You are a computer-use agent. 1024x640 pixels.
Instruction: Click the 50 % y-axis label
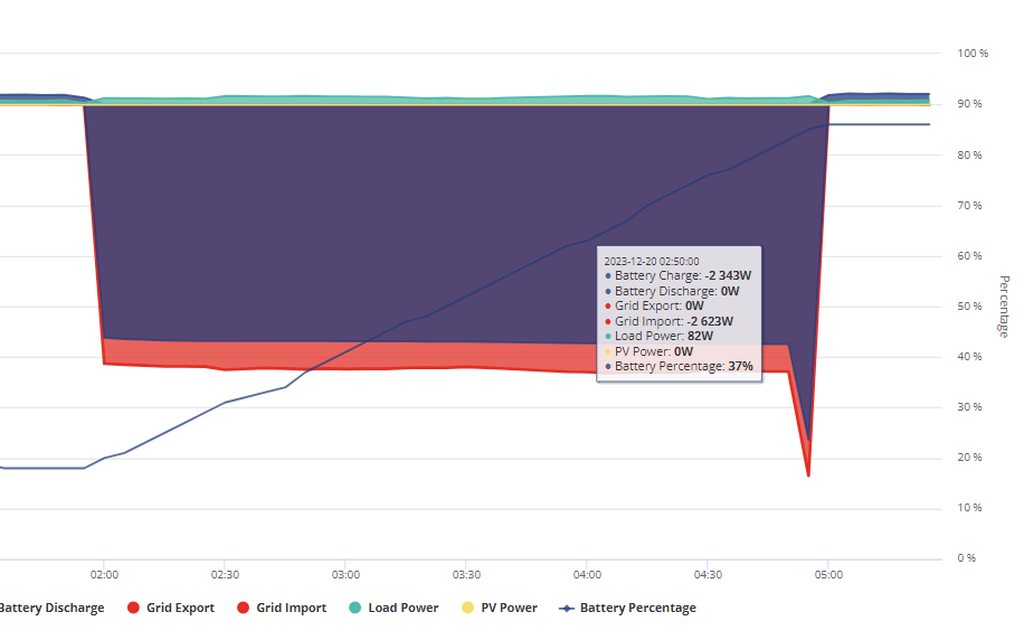tap(970, 306)
